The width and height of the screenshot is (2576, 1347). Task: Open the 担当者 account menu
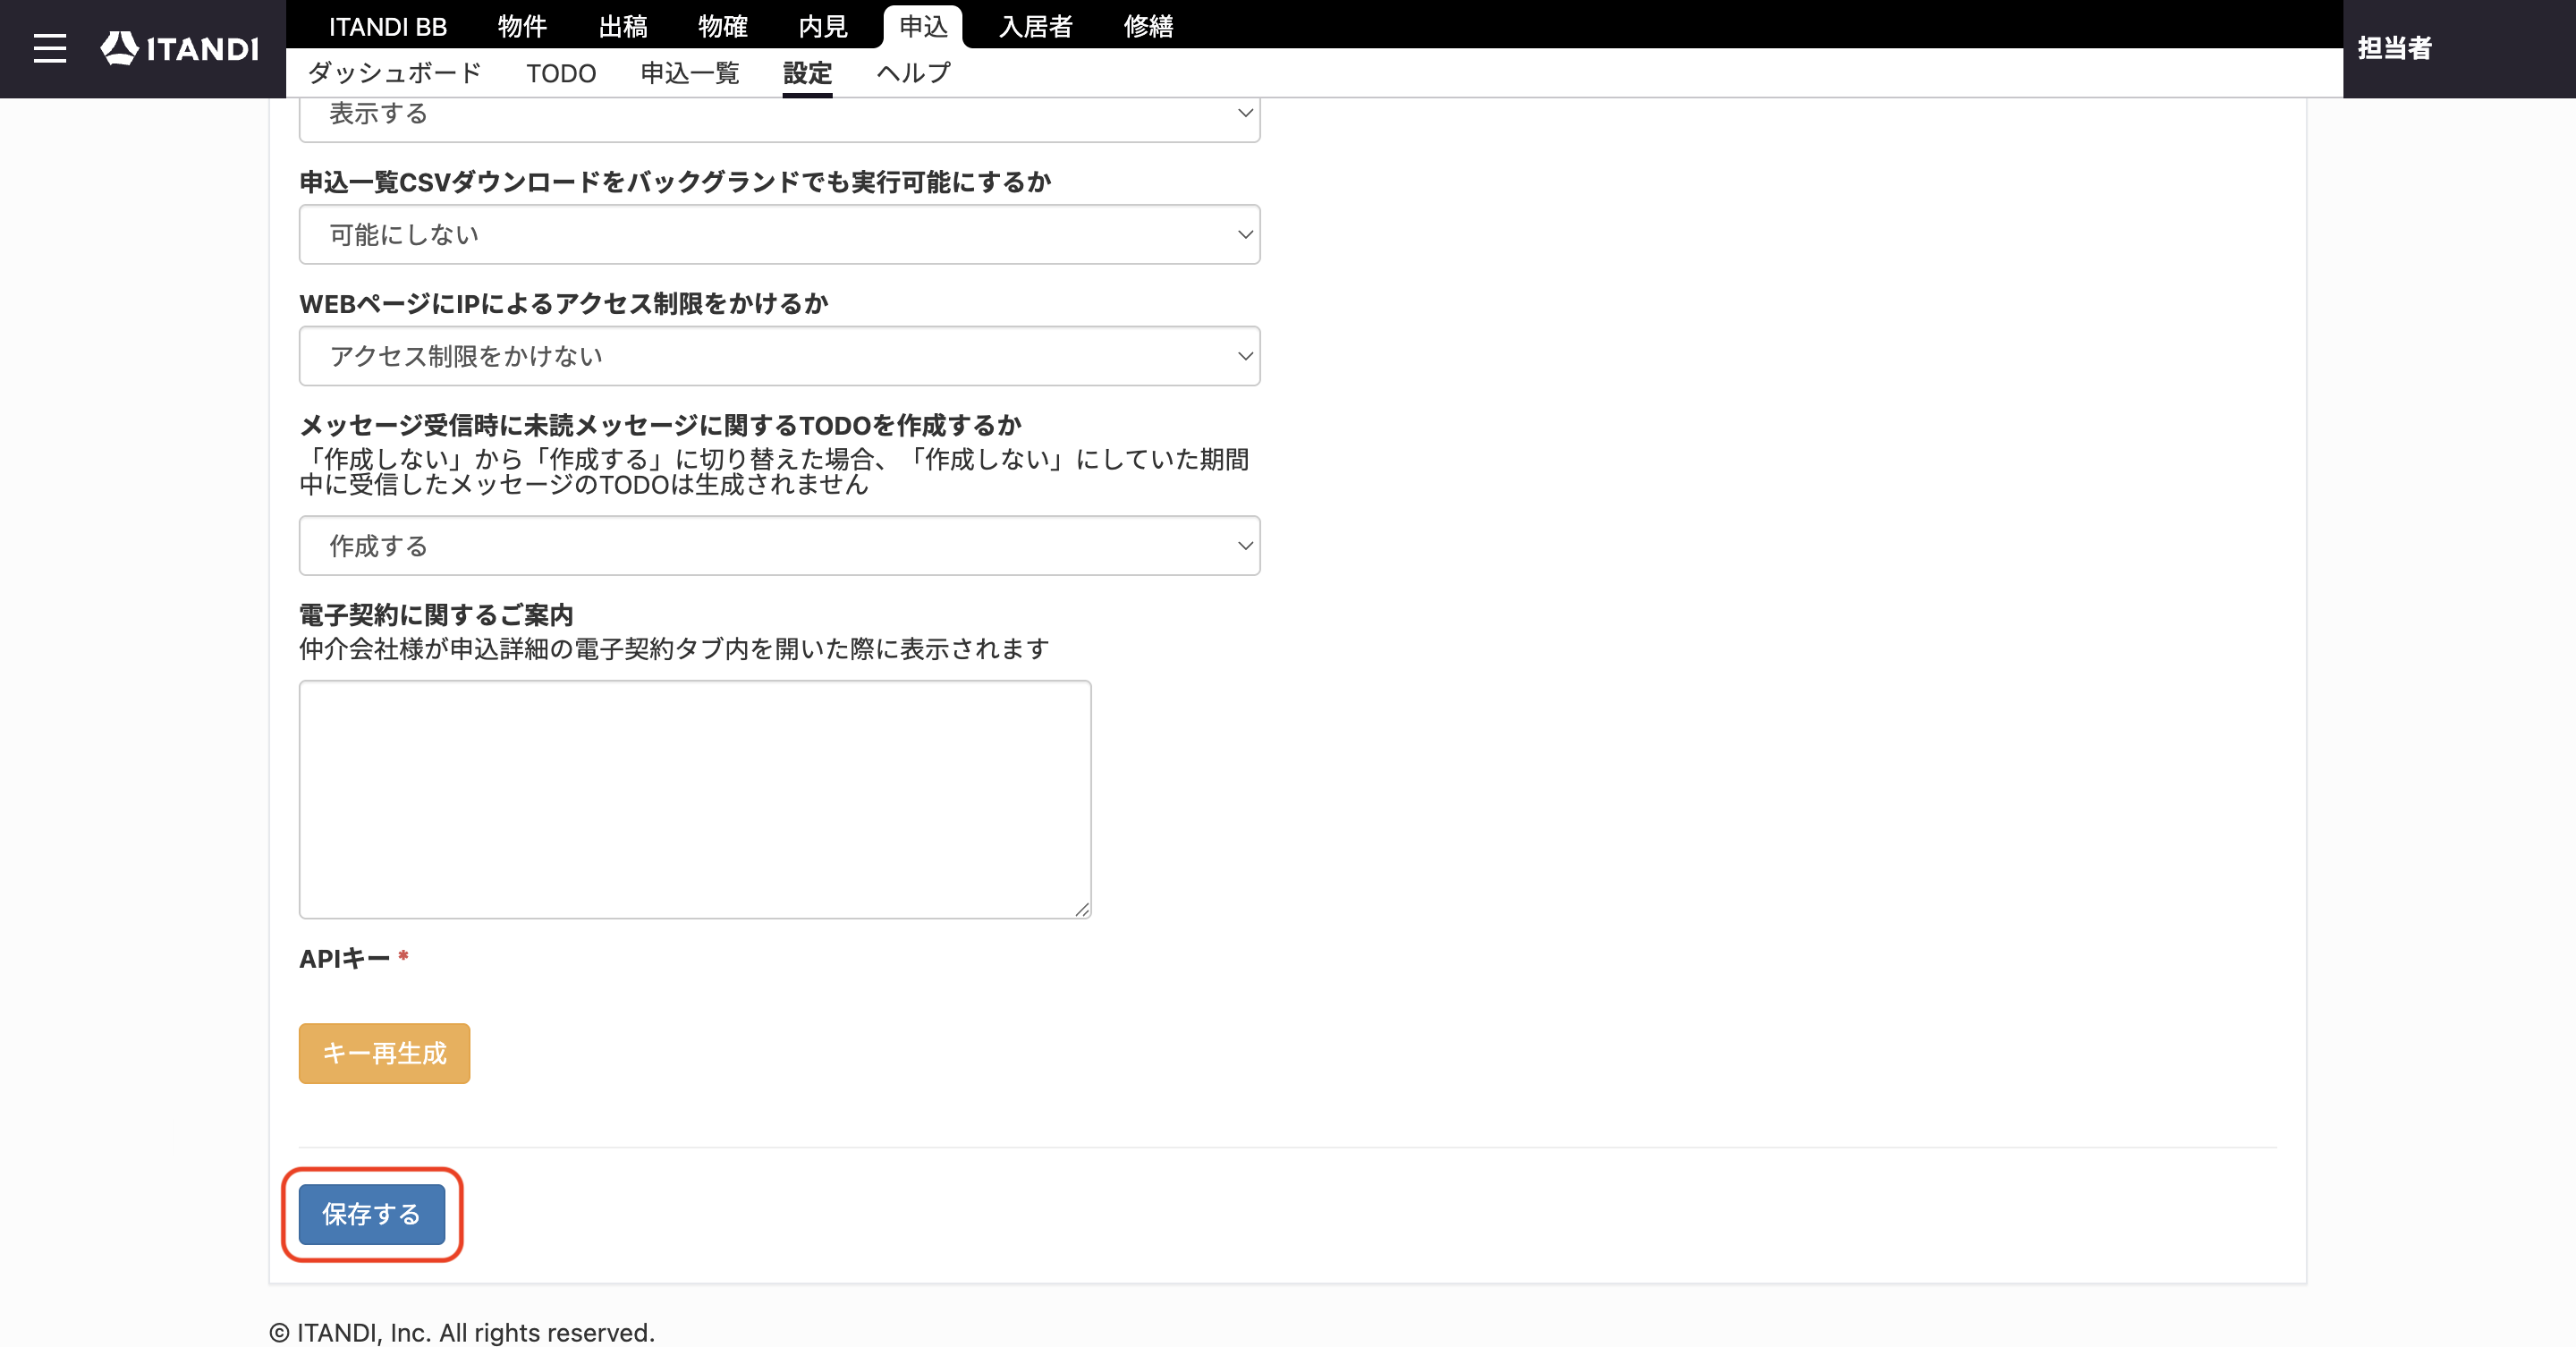pos(2394,48)
